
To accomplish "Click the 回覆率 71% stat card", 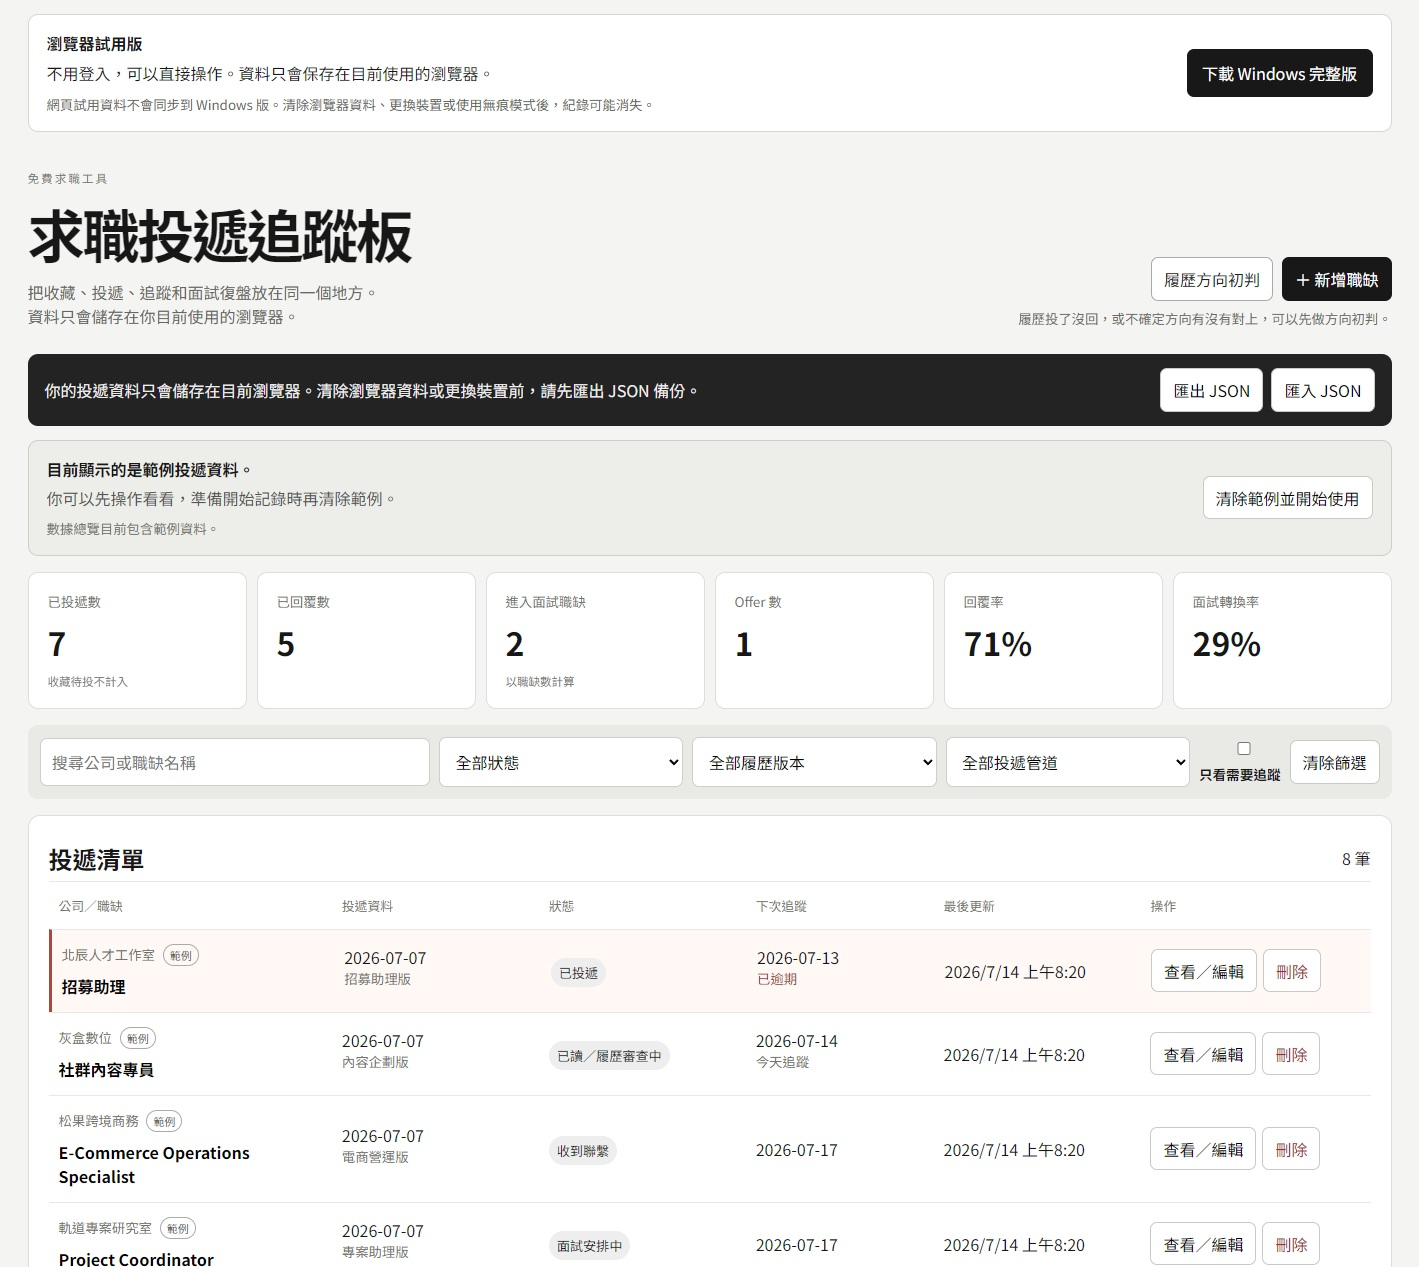I will 1053,640.
